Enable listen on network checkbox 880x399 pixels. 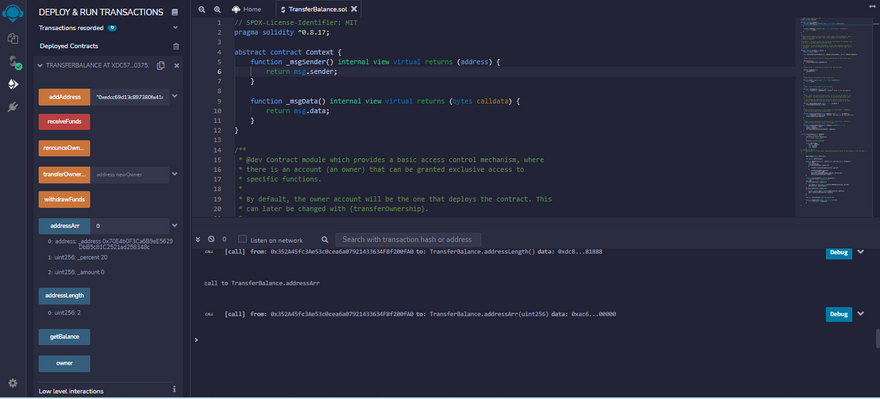[x=242, y=239]
